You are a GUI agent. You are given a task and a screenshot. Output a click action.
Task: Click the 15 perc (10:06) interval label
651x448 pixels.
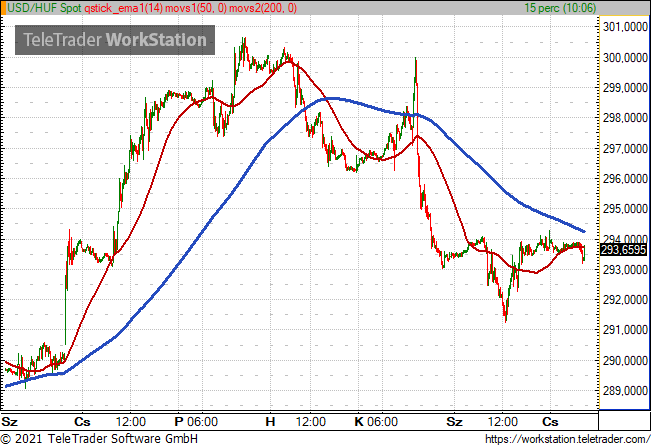(560, 8)
